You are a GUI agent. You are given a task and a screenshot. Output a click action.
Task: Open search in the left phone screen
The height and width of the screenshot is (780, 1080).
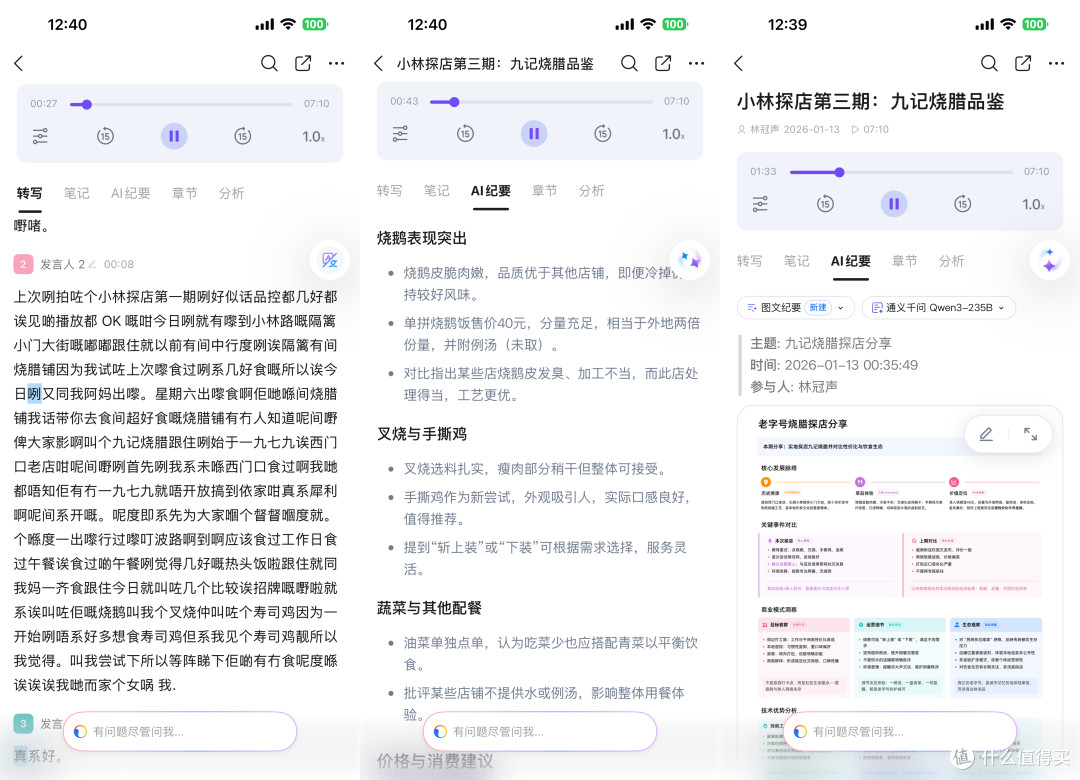coord(269,63)
